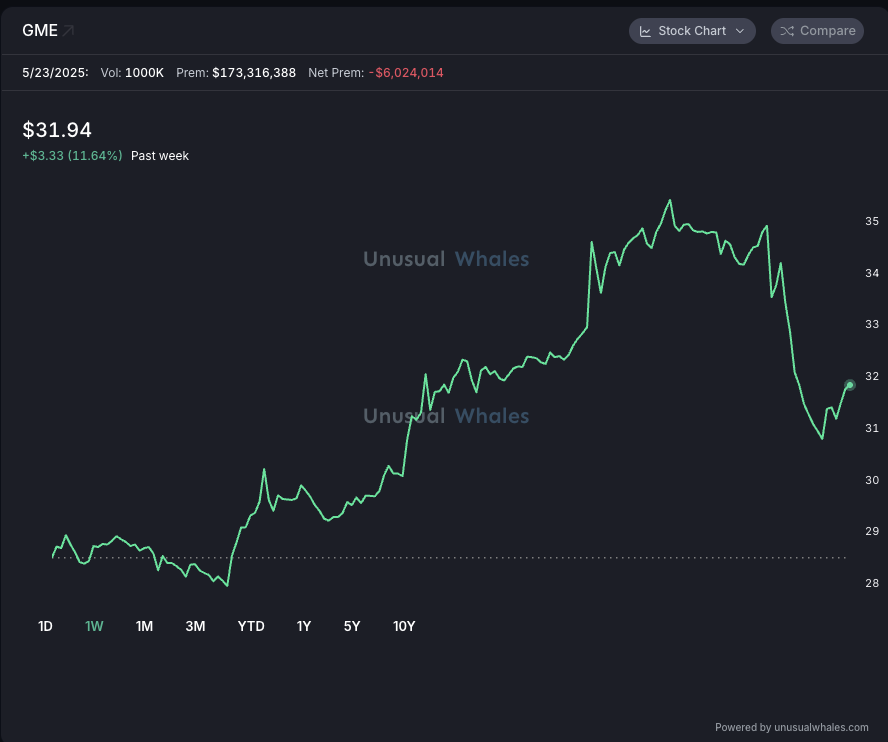The height and width of the screenshot is (742, 888).
Task: Switch to the 1Y time range
Action: [304, 626]
